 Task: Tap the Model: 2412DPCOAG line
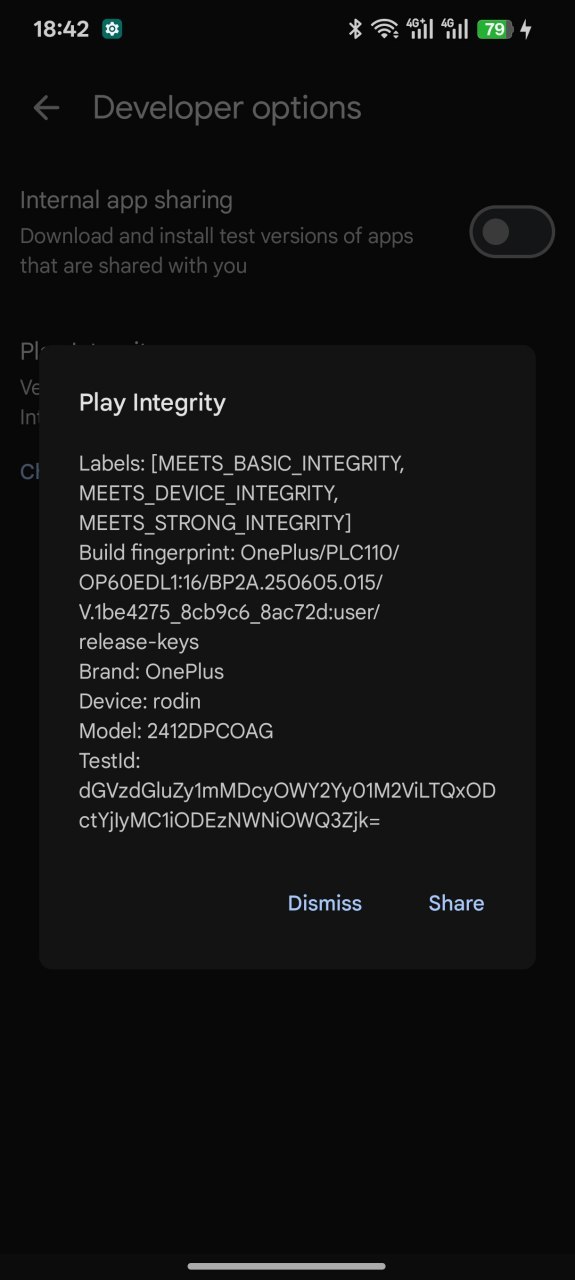[176, 731]
